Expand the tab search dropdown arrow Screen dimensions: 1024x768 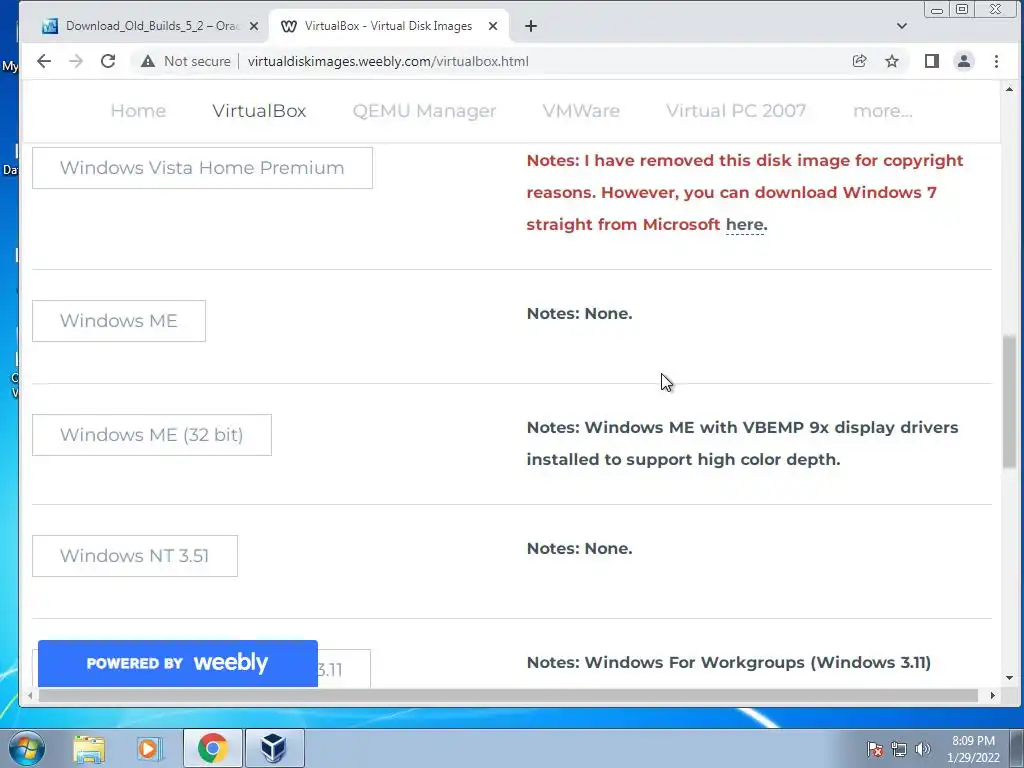point(902,26)
